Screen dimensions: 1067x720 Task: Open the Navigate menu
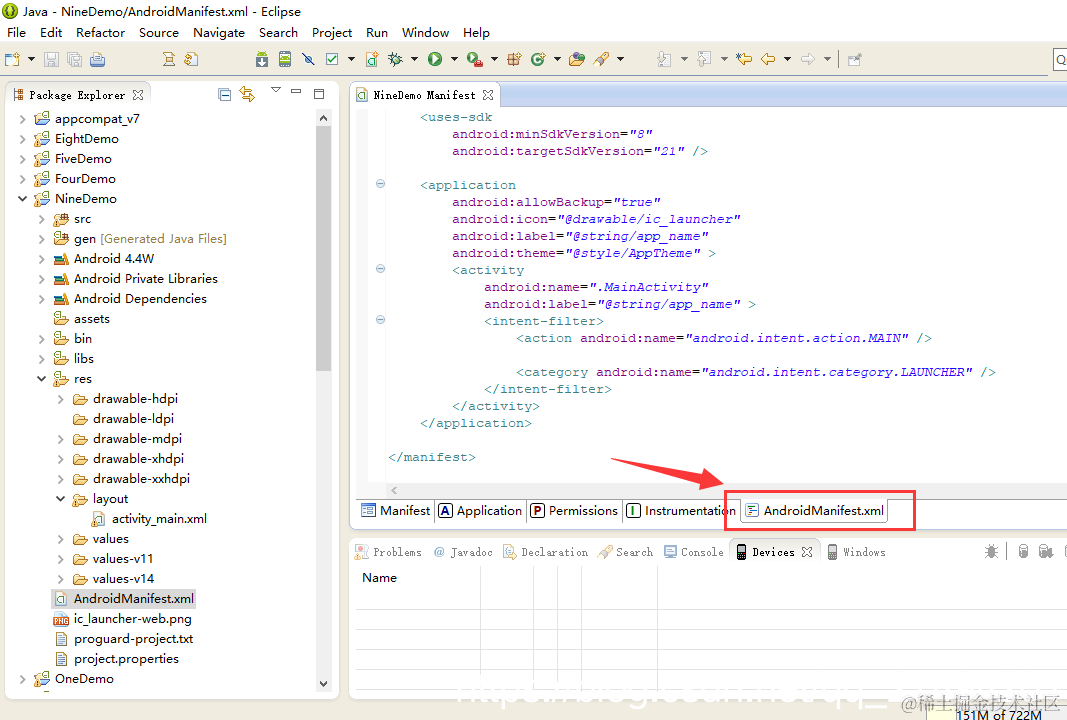coord(218,33)
